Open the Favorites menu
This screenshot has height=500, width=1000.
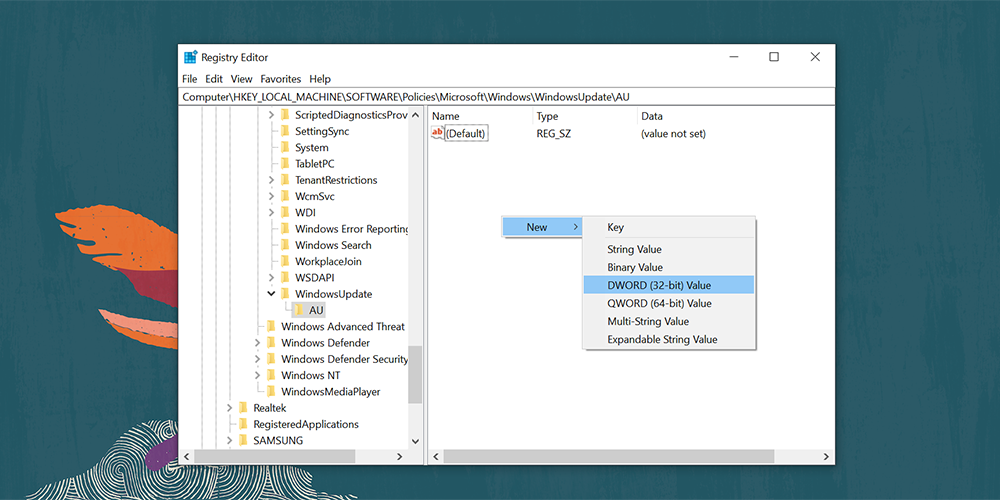tap(281, 79)
